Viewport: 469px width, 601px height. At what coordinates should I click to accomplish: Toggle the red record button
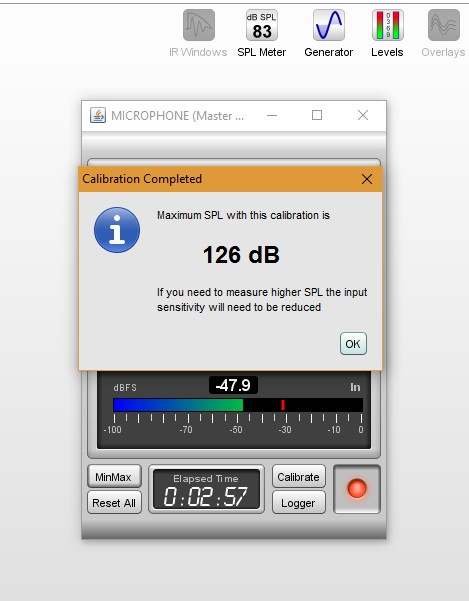[357, 489]
